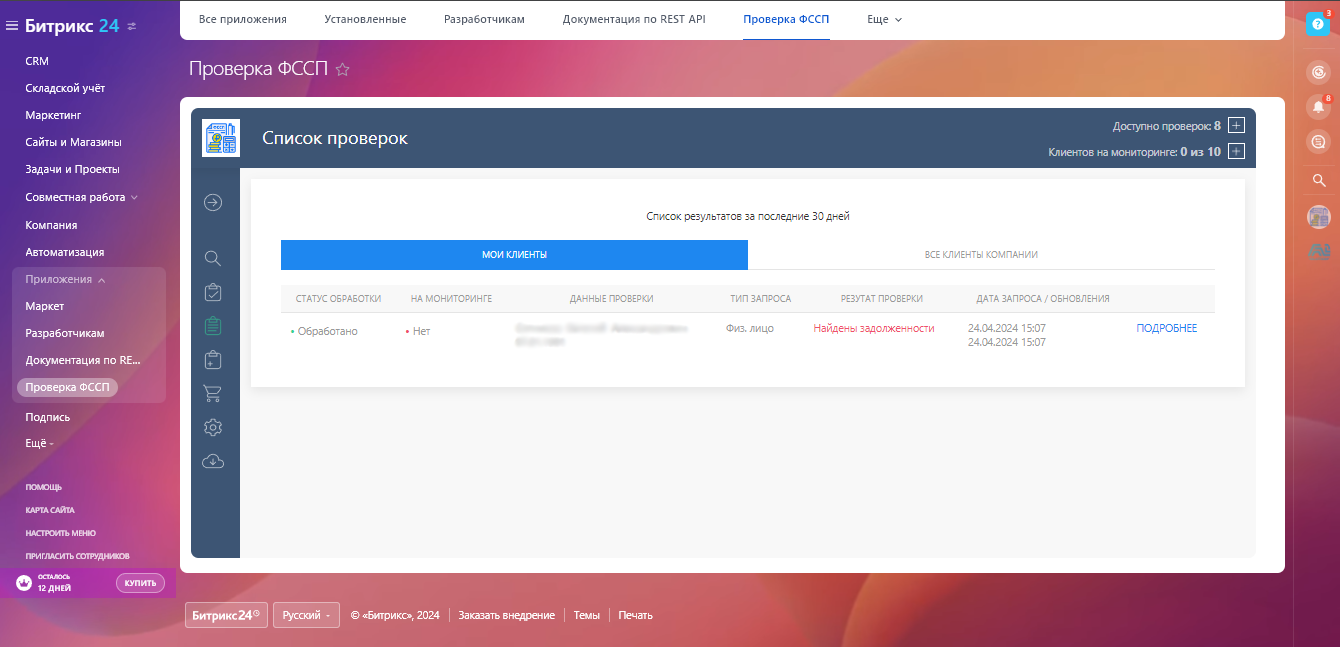Click the magnifier icon in dark app sidebar

pos(212,259)
